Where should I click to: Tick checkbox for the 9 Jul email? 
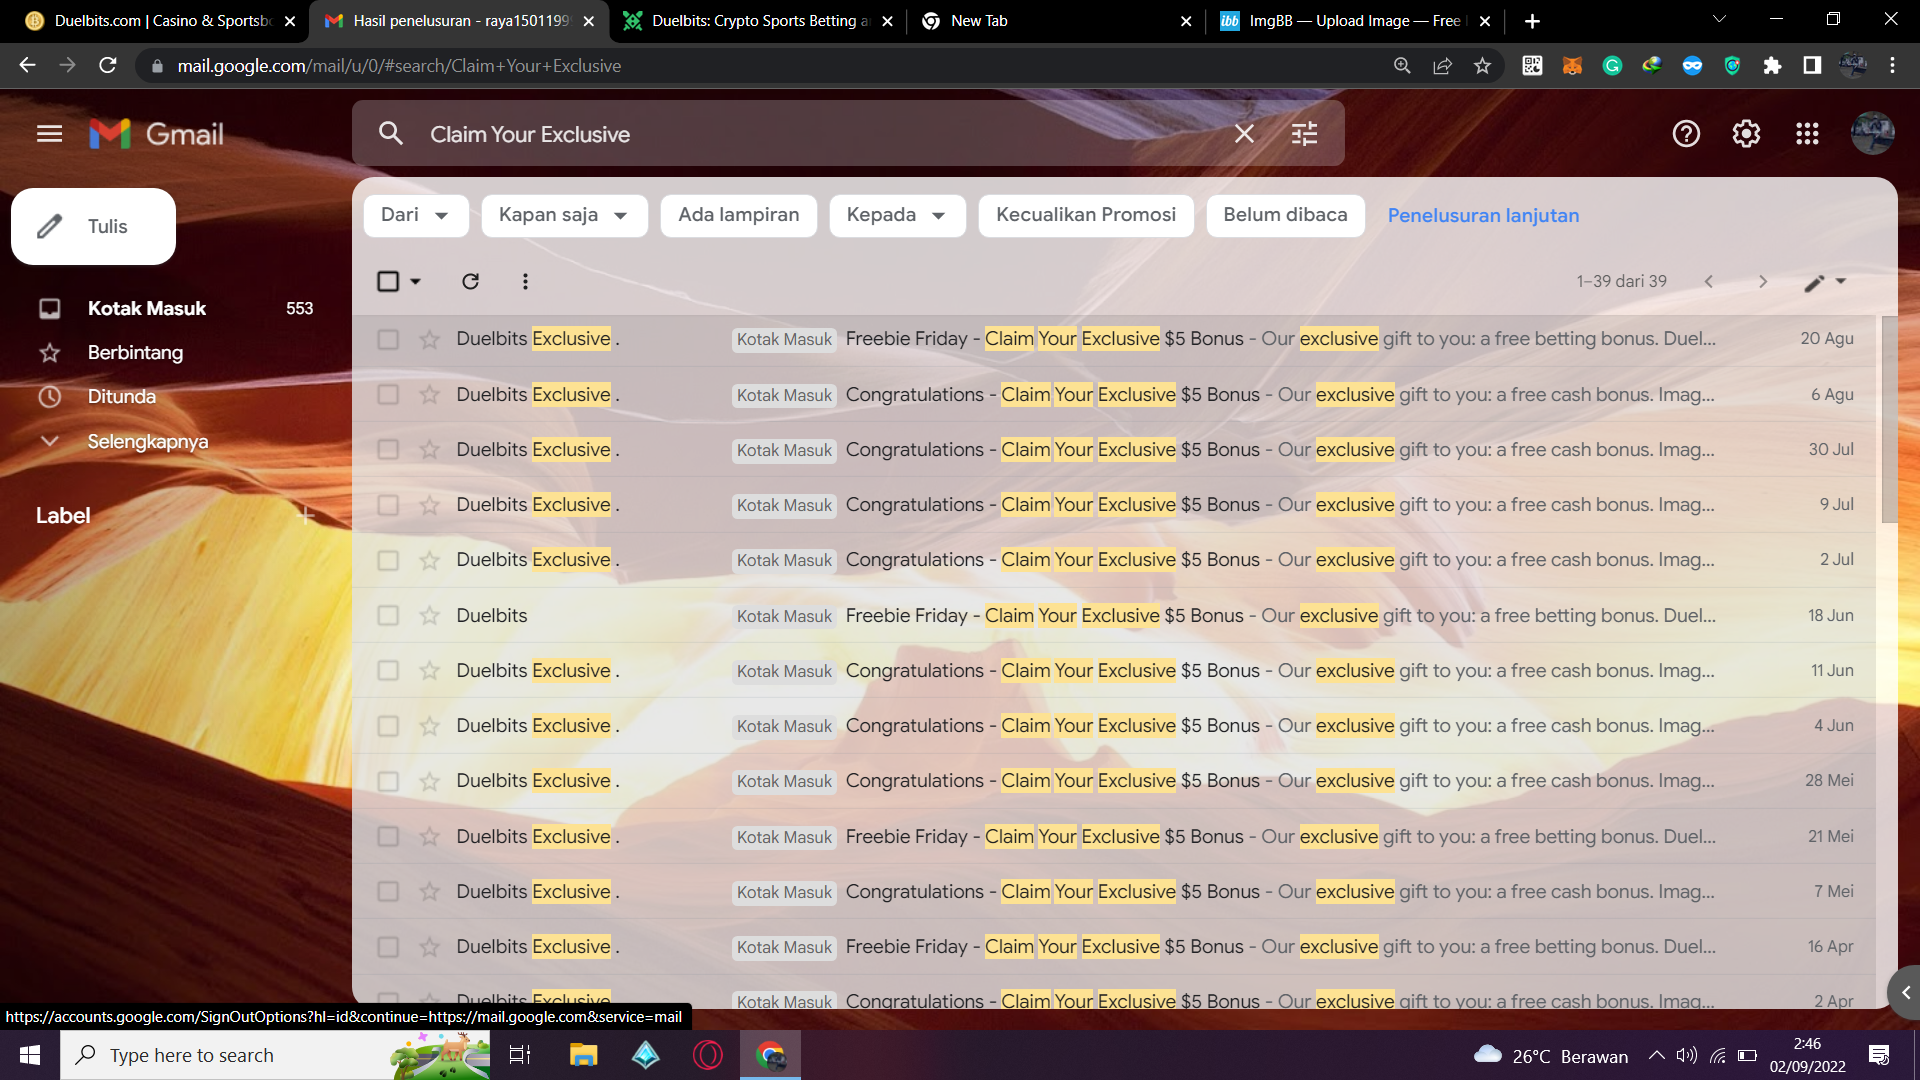[x=388, y=505]
